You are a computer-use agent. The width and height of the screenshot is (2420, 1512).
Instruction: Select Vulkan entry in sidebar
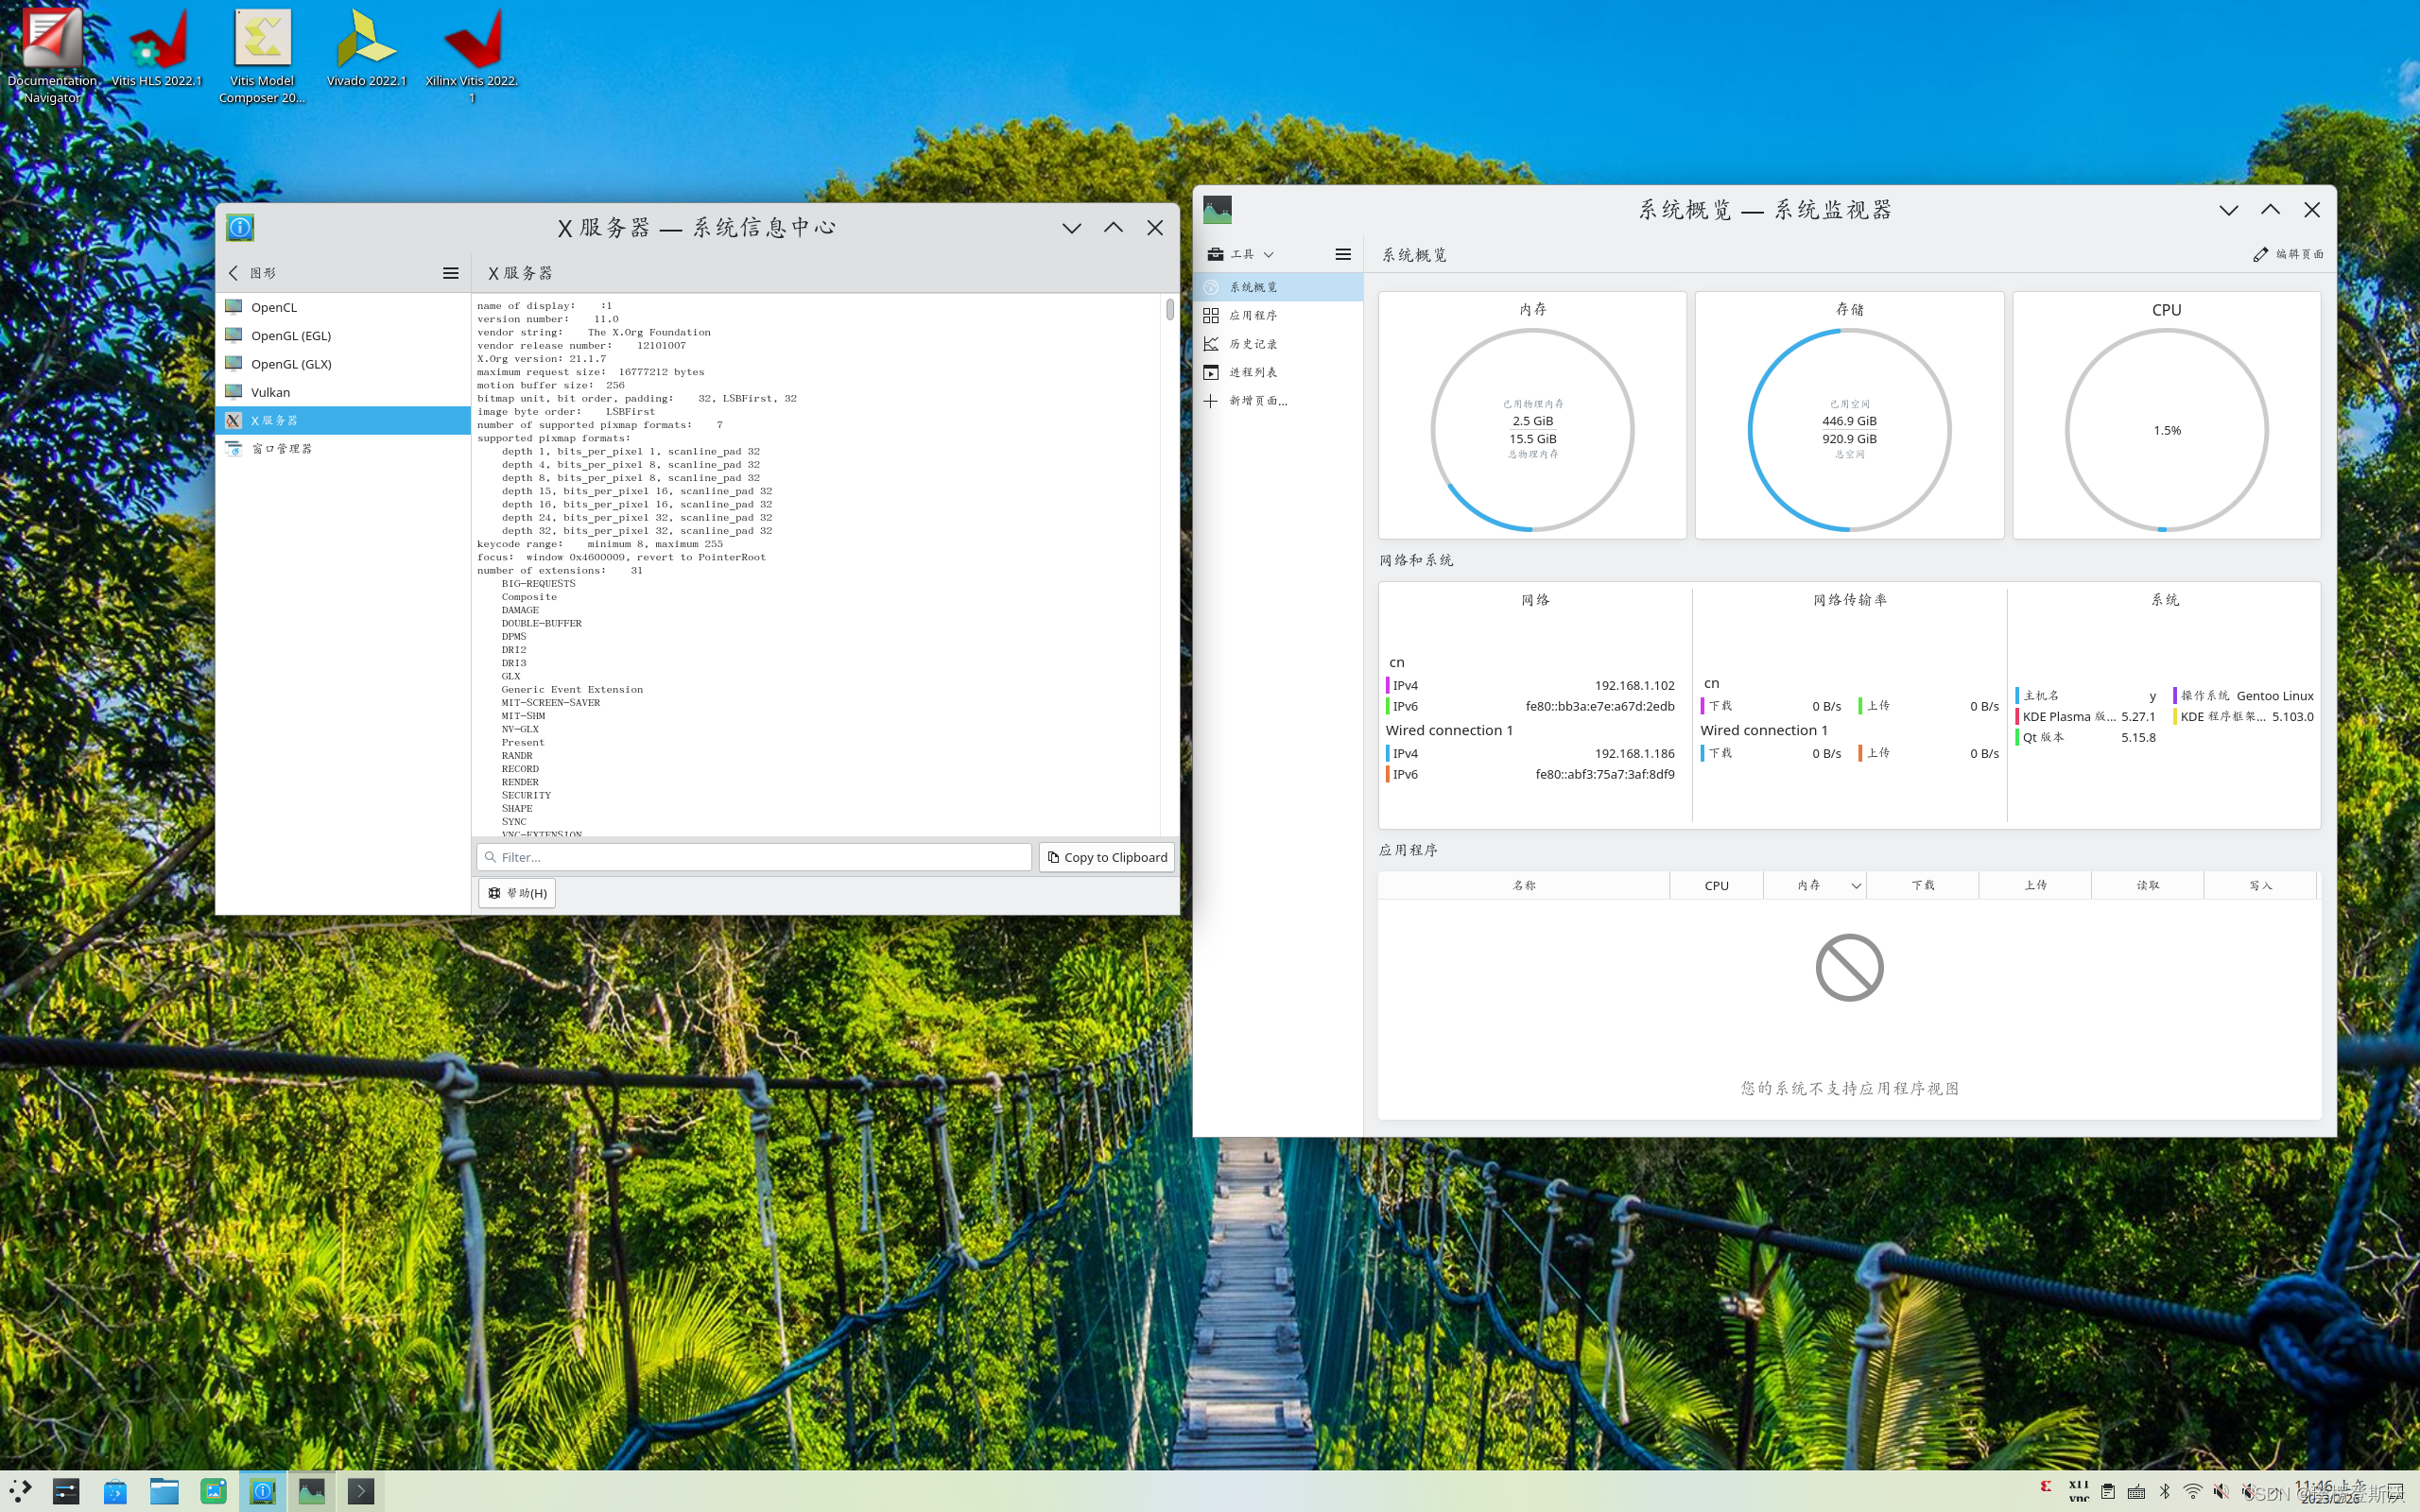click(270, 392)
